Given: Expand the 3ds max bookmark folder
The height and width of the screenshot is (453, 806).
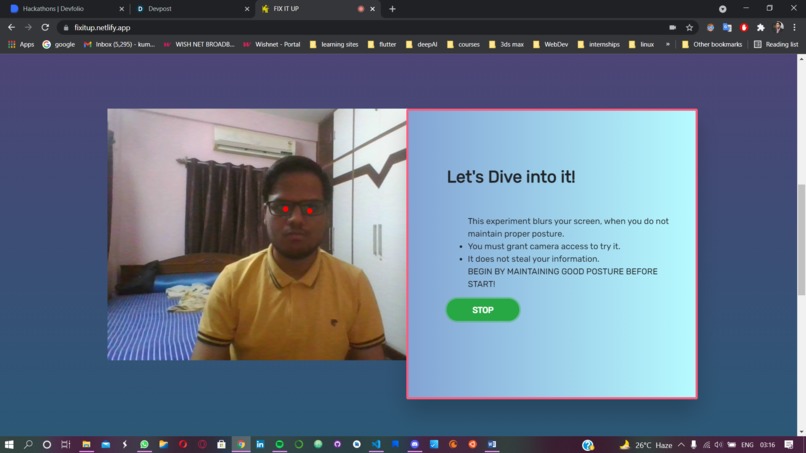Looking at the screenshot, I should click(x=506, y=44).
